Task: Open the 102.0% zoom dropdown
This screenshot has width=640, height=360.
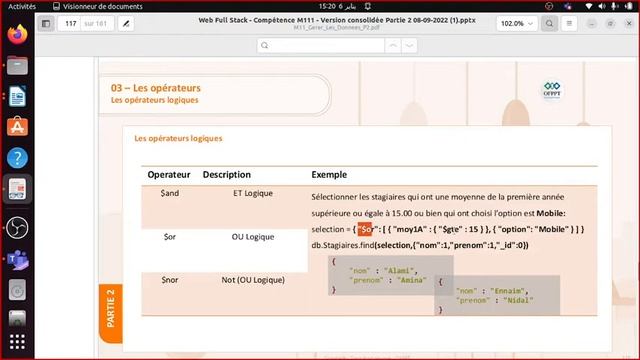Action: click(517, 24)
